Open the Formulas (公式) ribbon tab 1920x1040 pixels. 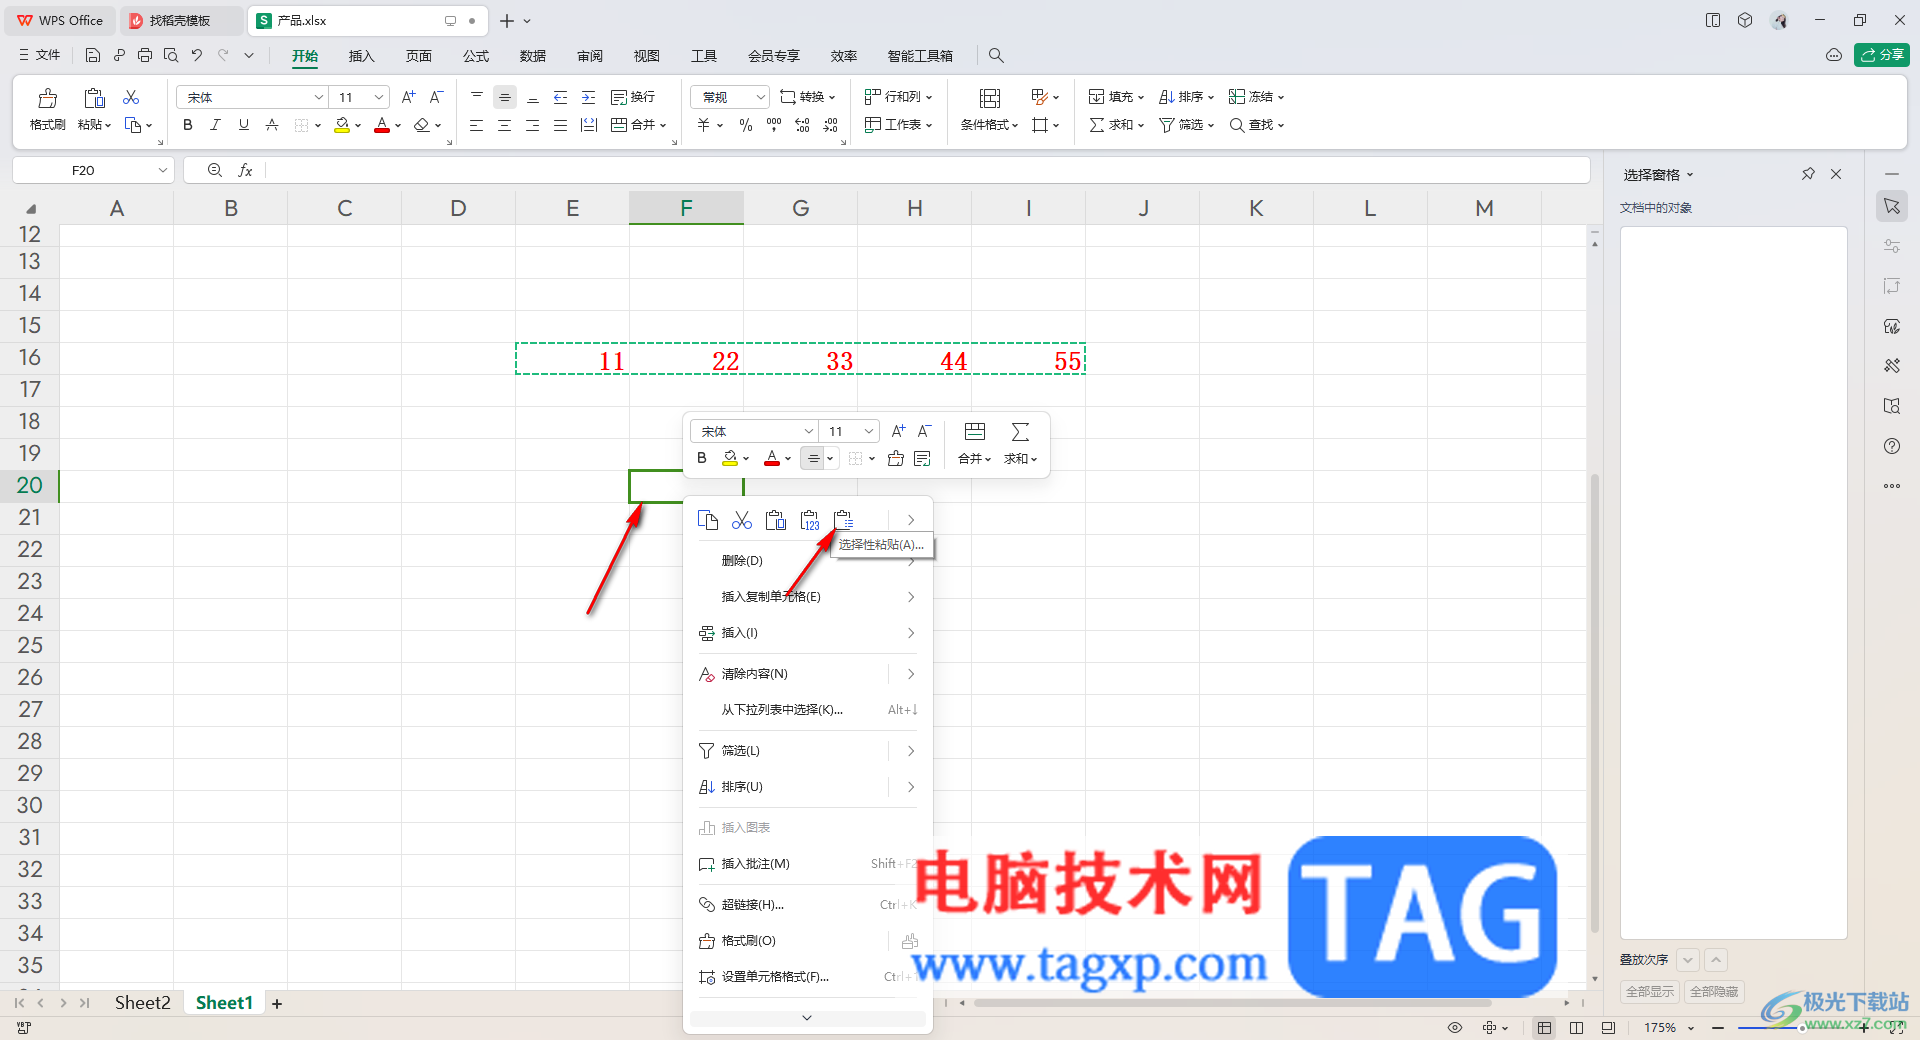pyautogui.click(x=476, y=56)
